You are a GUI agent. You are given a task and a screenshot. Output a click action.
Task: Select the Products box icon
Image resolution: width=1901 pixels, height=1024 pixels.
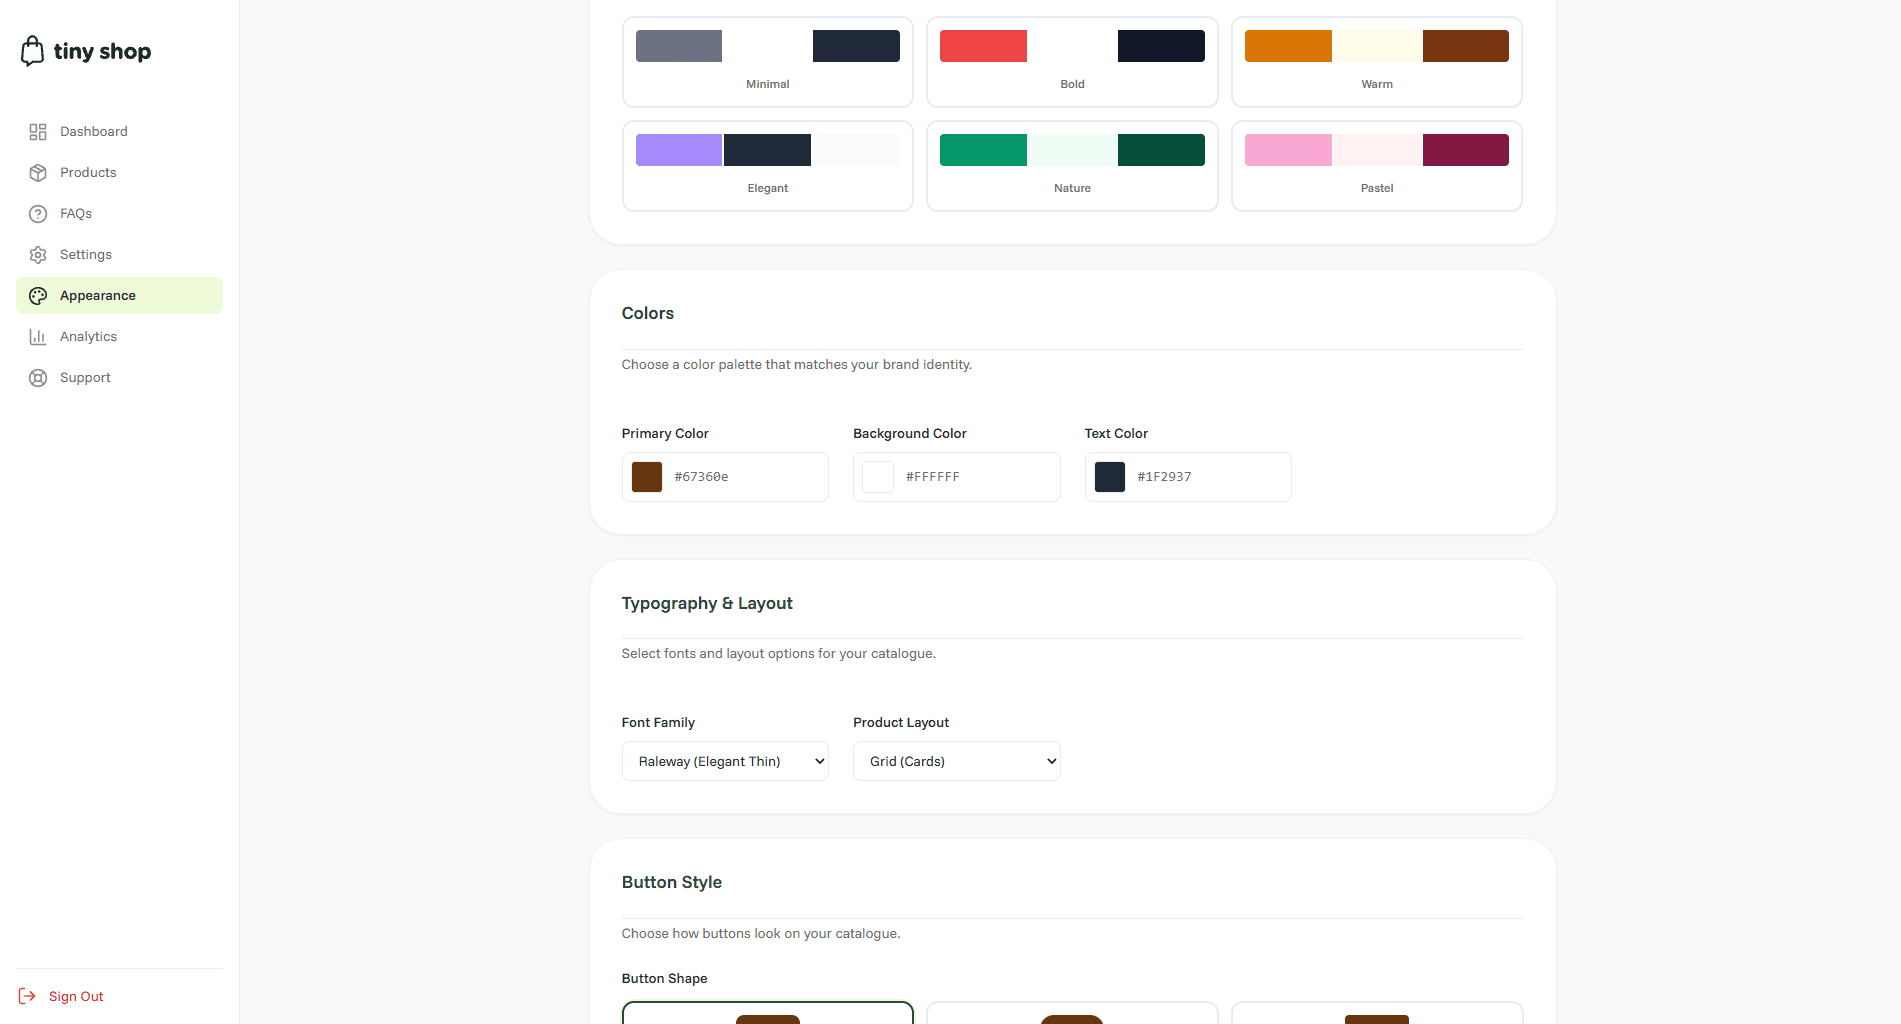38,172
